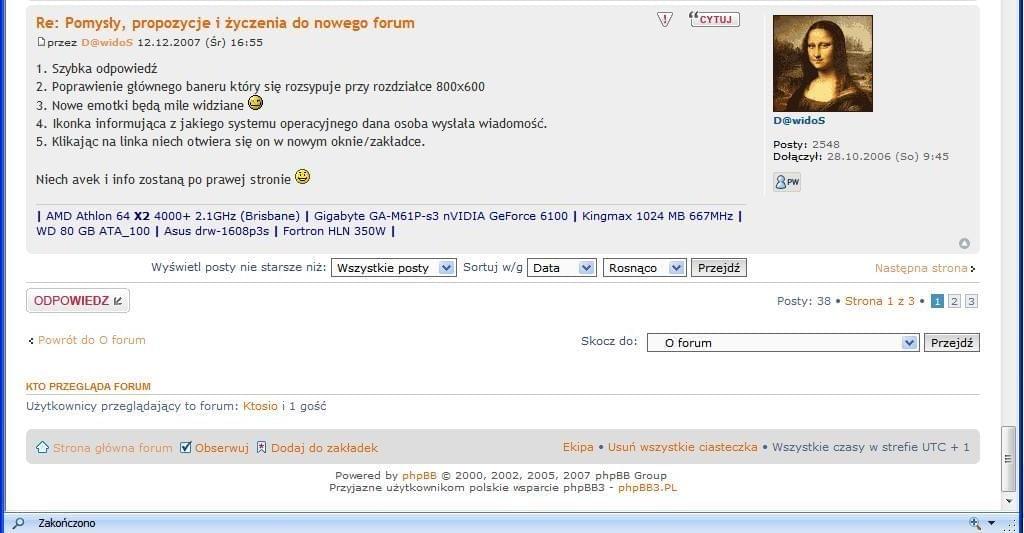Viewport: 1024px width, 533px height.
Task: Click join date '28.10.2006 (So) 9:45'
Action: (x=888, y=157)
